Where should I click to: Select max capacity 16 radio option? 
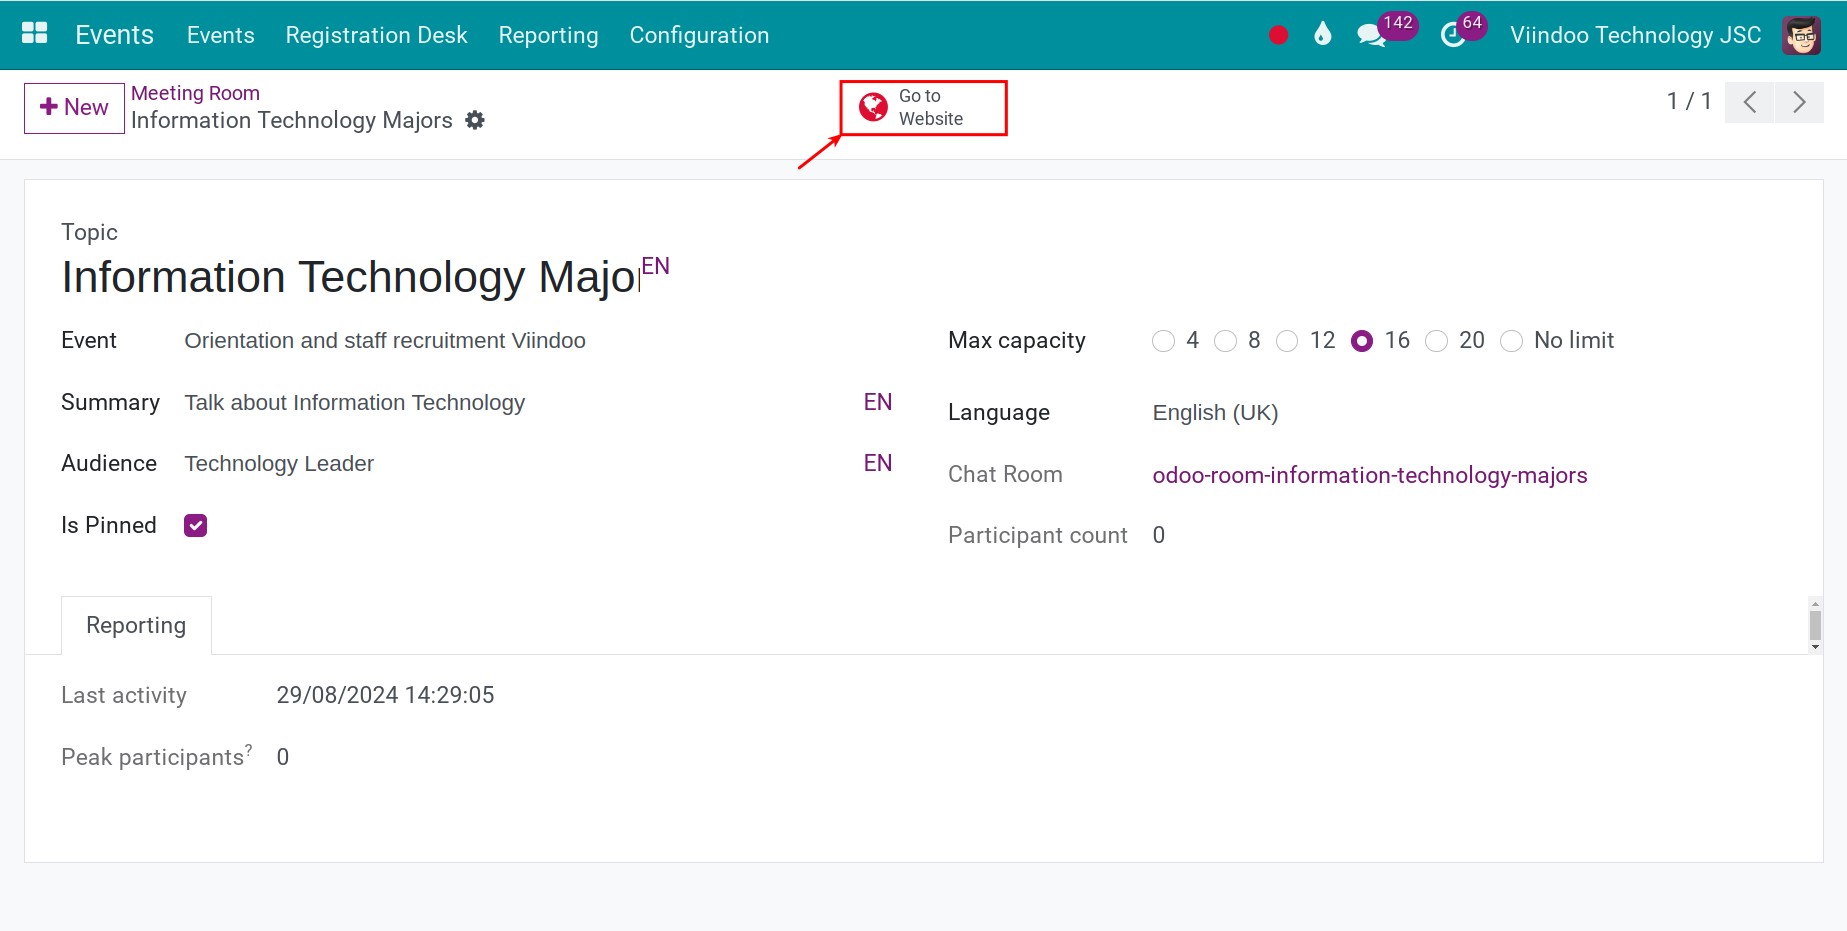(x=1362, y=341)
